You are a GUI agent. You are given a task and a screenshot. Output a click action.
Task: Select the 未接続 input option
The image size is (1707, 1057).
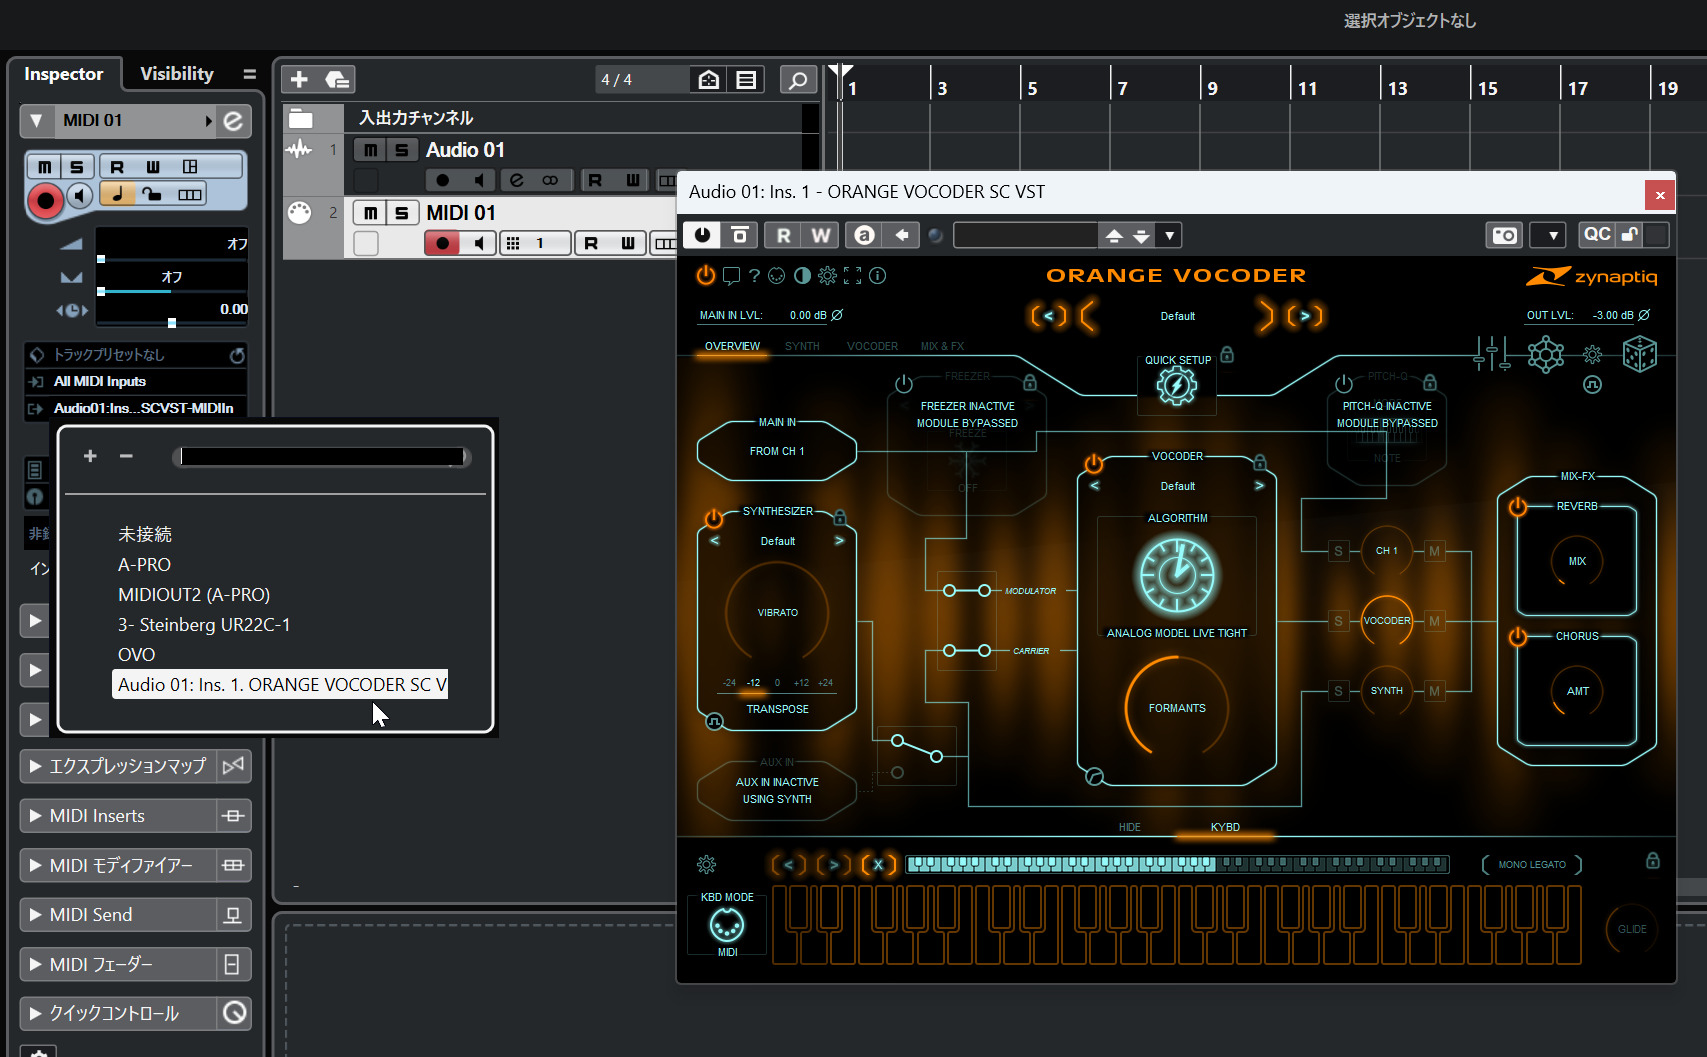coord(145,535)
